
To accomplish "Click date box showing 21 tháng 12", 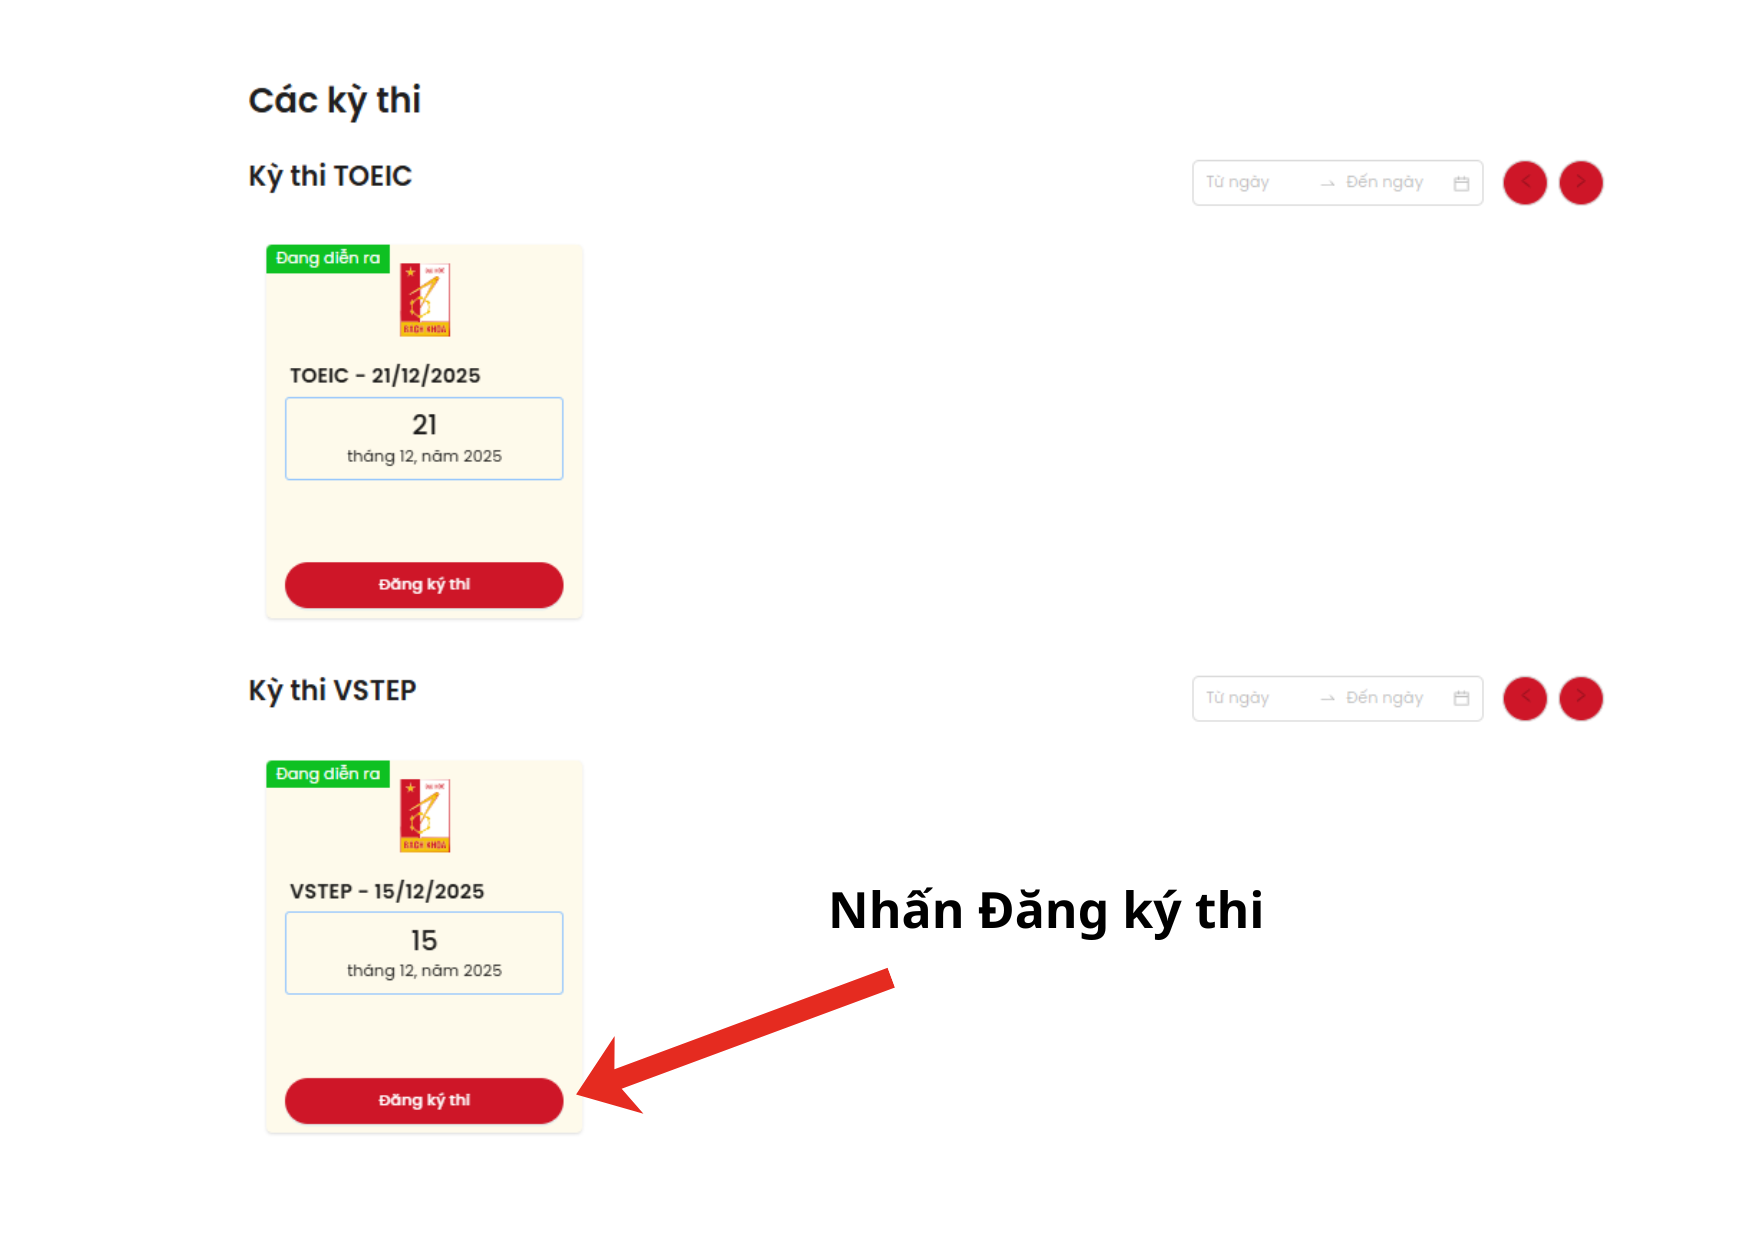I will pyautogui.click(x=424, y=439).
